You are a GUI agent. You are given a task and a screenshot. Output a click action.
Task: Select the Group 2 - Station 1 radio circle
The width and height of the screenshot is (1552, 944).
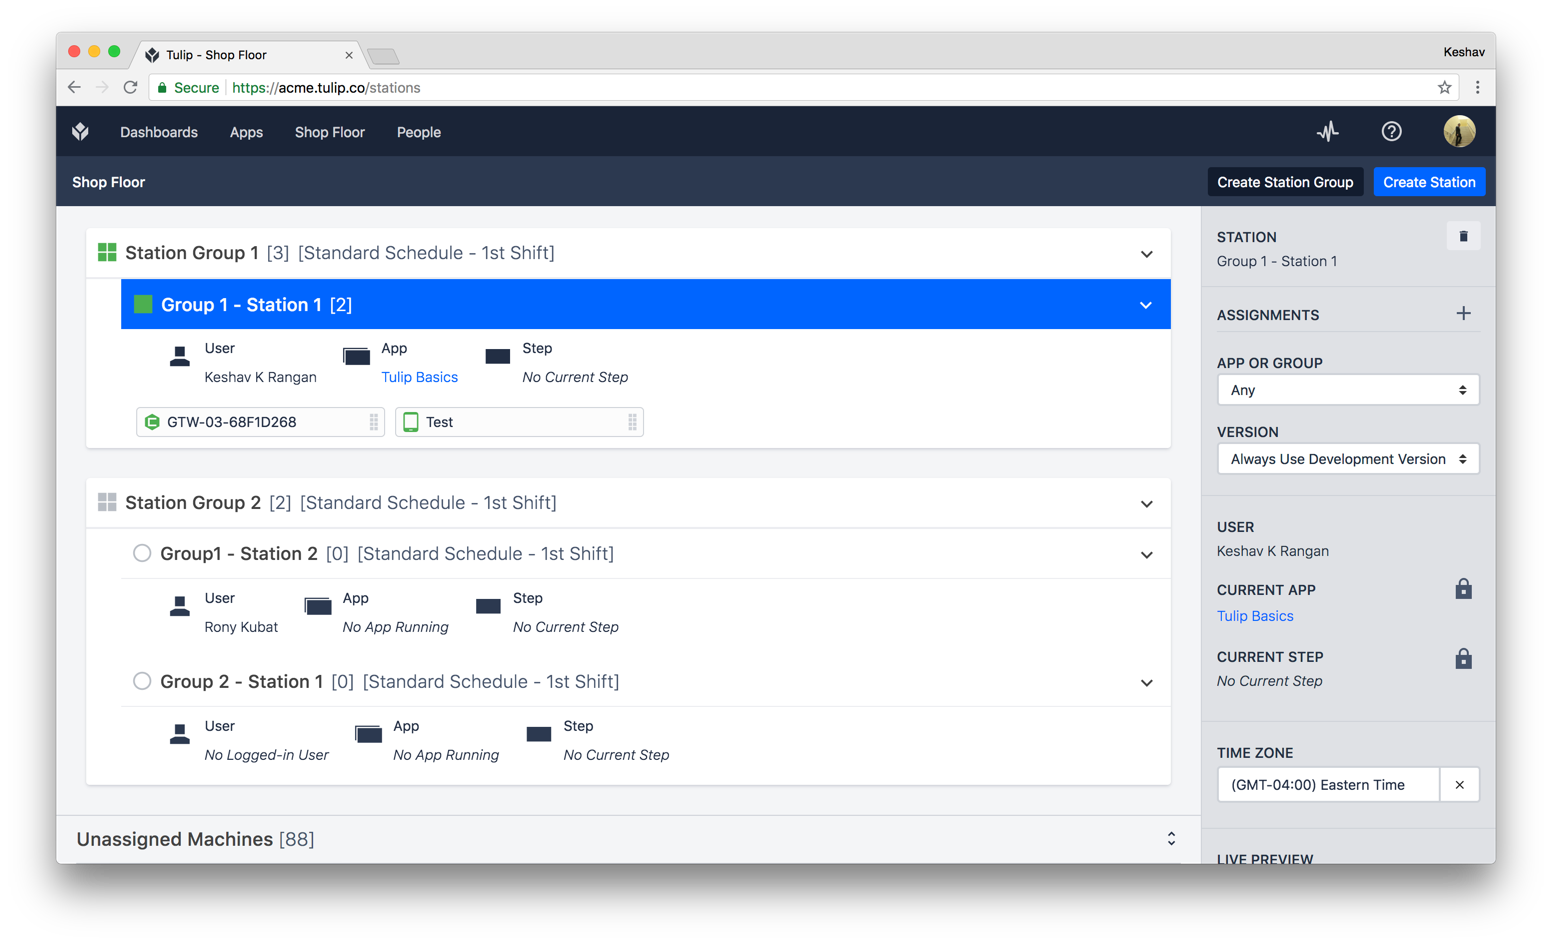142,681
